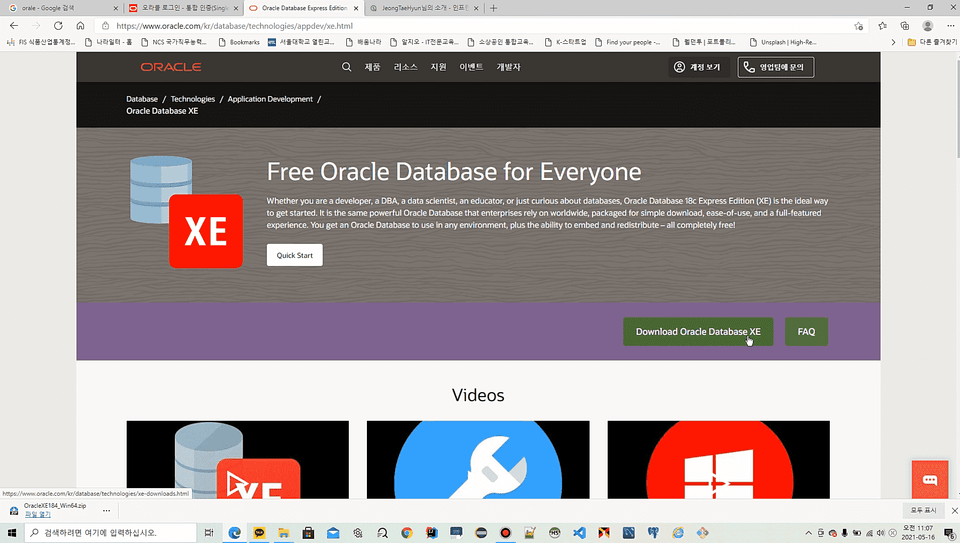Click the browser Back arrow
Image resolution: width=960 pixels, height=543 pixels.
point(14,26)
